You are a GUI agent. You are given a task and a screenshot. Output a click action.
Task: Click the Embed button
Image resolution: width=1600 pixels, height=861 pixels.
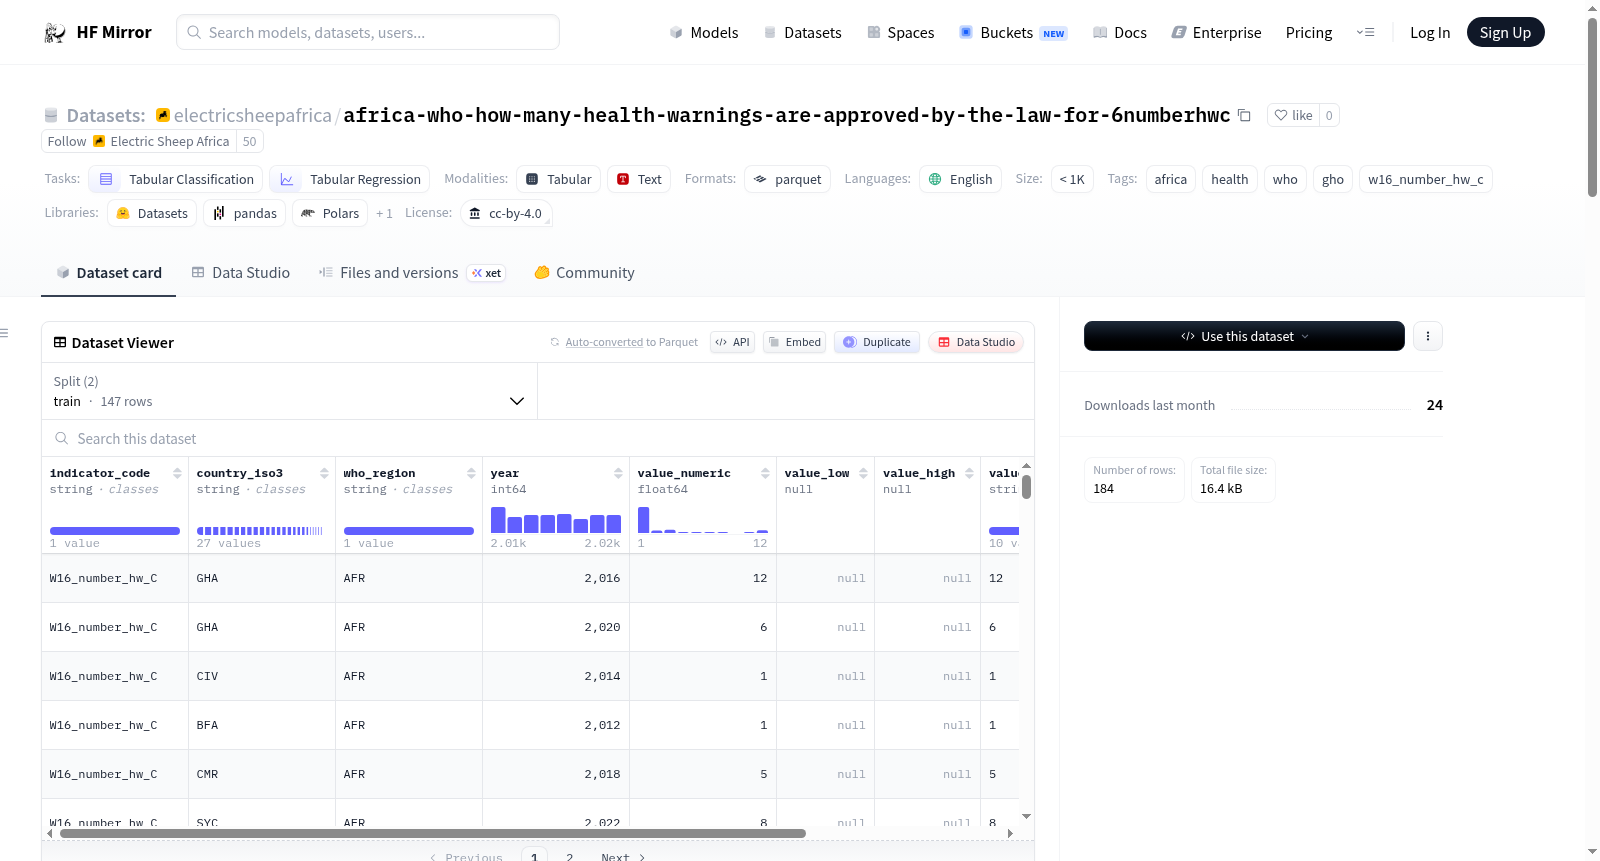[795, 342]
